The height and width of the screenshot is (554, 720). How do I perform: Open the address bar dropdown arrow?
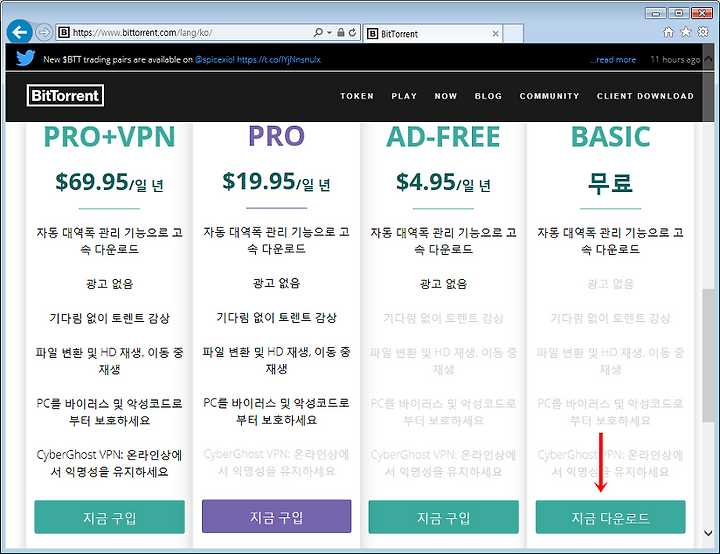(x=329, y=33)
